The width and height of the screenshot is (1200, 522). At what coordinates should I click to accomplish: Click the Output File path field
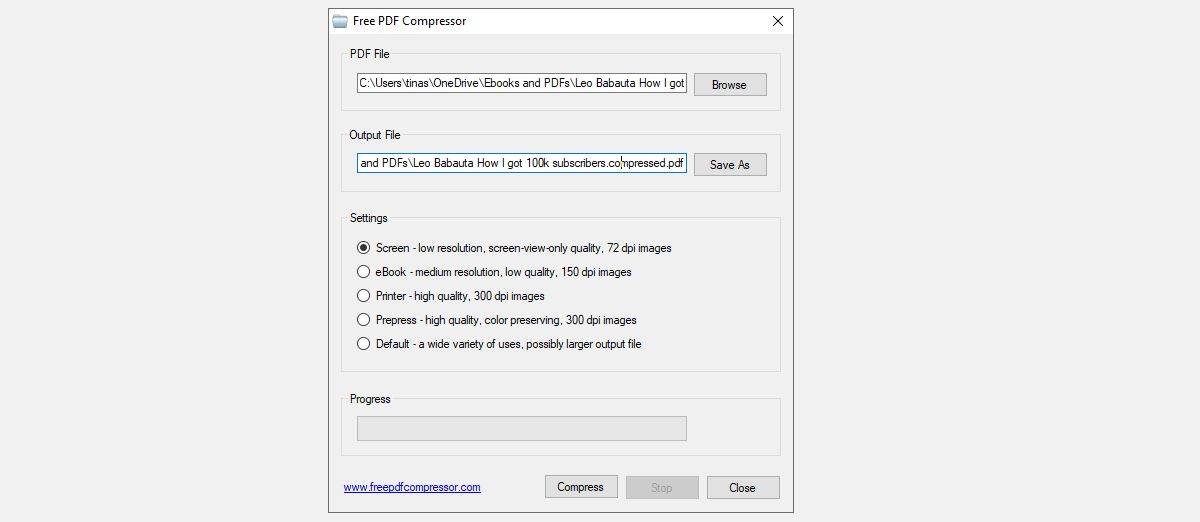[521, 163]
